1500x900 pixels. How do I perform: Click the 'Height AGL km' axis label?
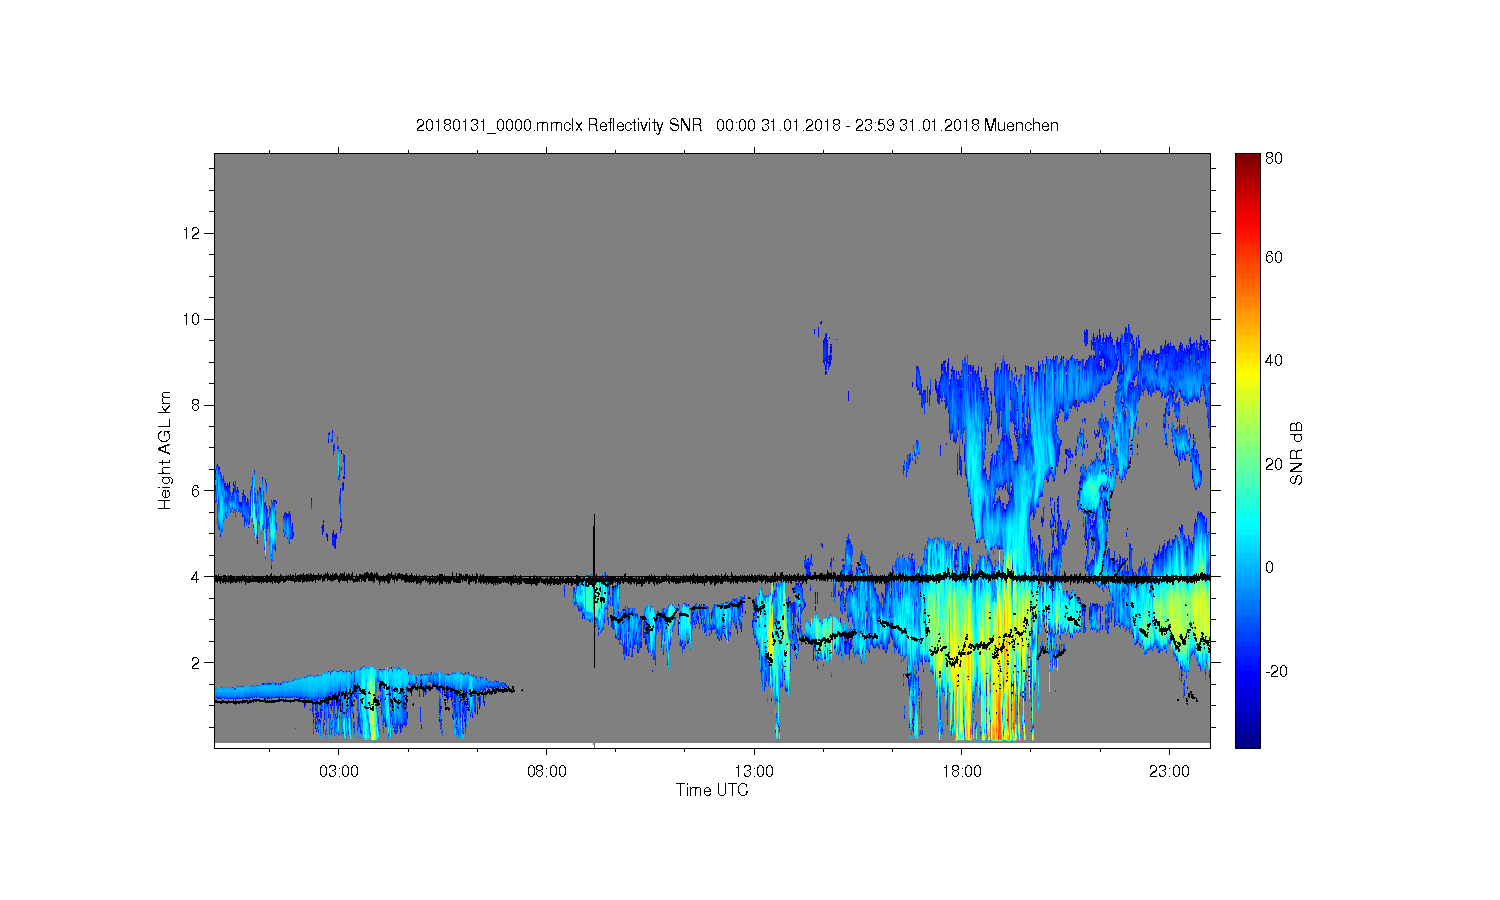pyautogui.click(x=165, y=450)
